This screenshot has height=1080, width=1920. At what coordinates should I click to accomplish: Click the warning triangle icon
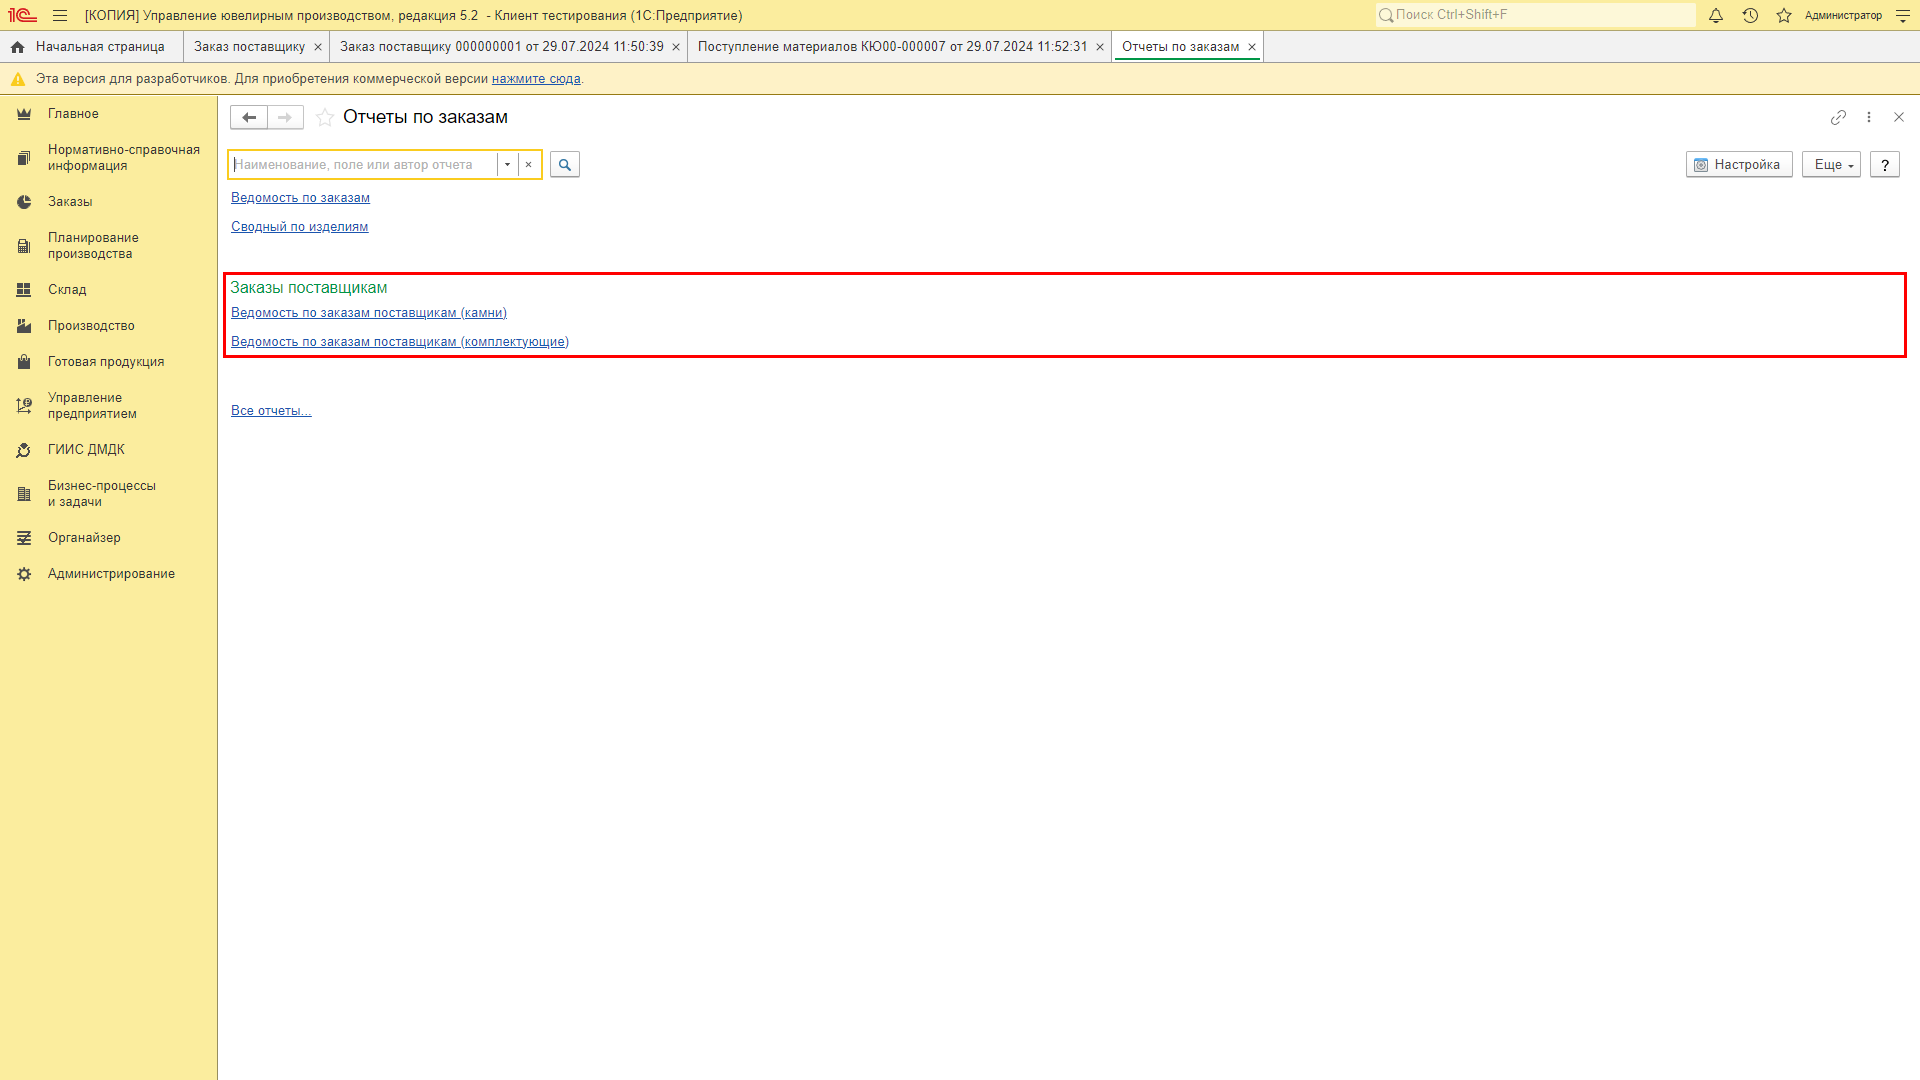coord(18,79)
